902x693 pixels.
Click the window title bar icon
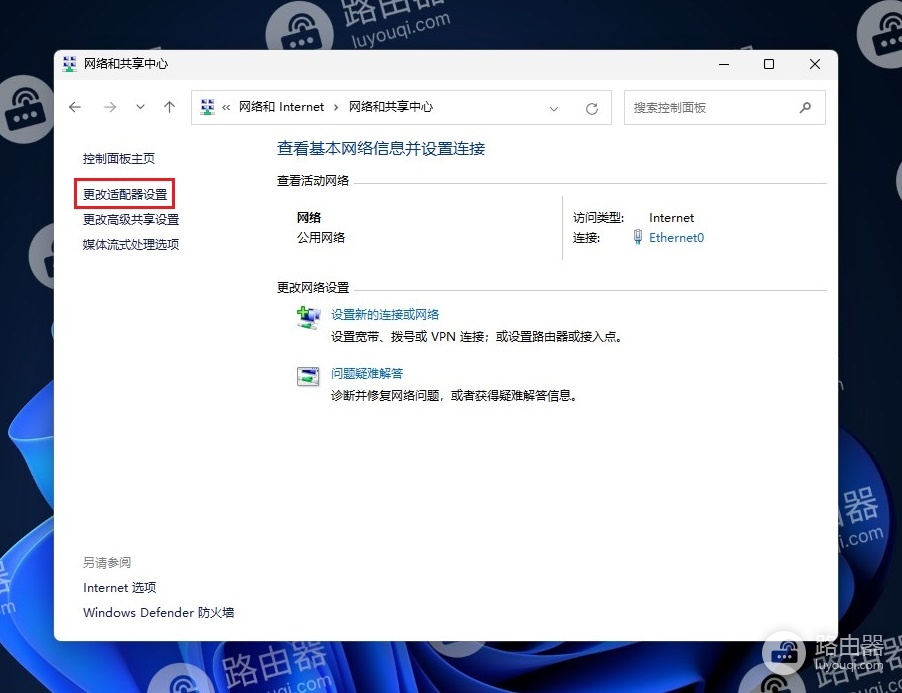70,64
